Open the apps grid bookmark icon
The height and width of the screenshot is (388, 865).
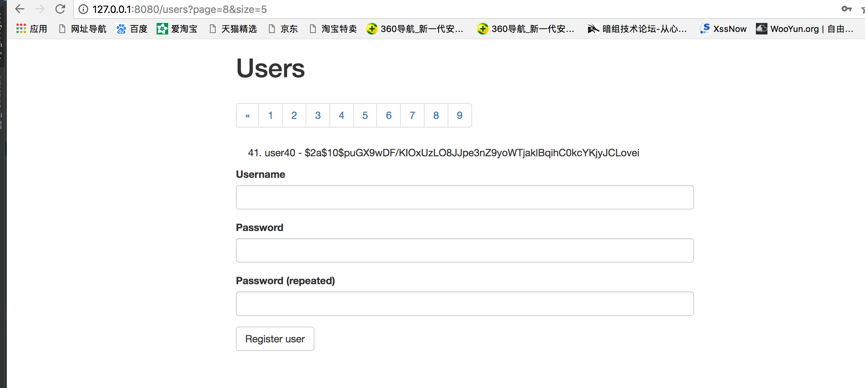pyautogui.click(x=22, y=29)
